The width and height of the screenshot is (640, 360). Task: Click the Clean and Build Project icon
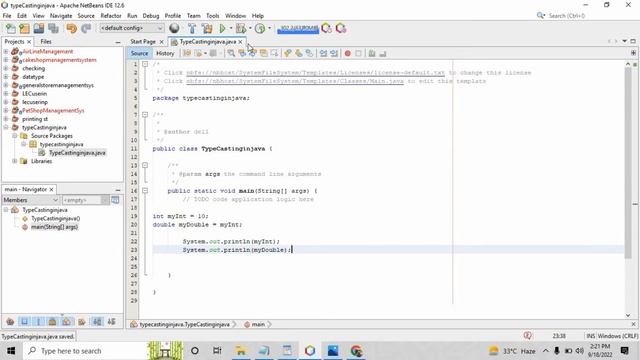pyautogui.click(x=207, y=28)
